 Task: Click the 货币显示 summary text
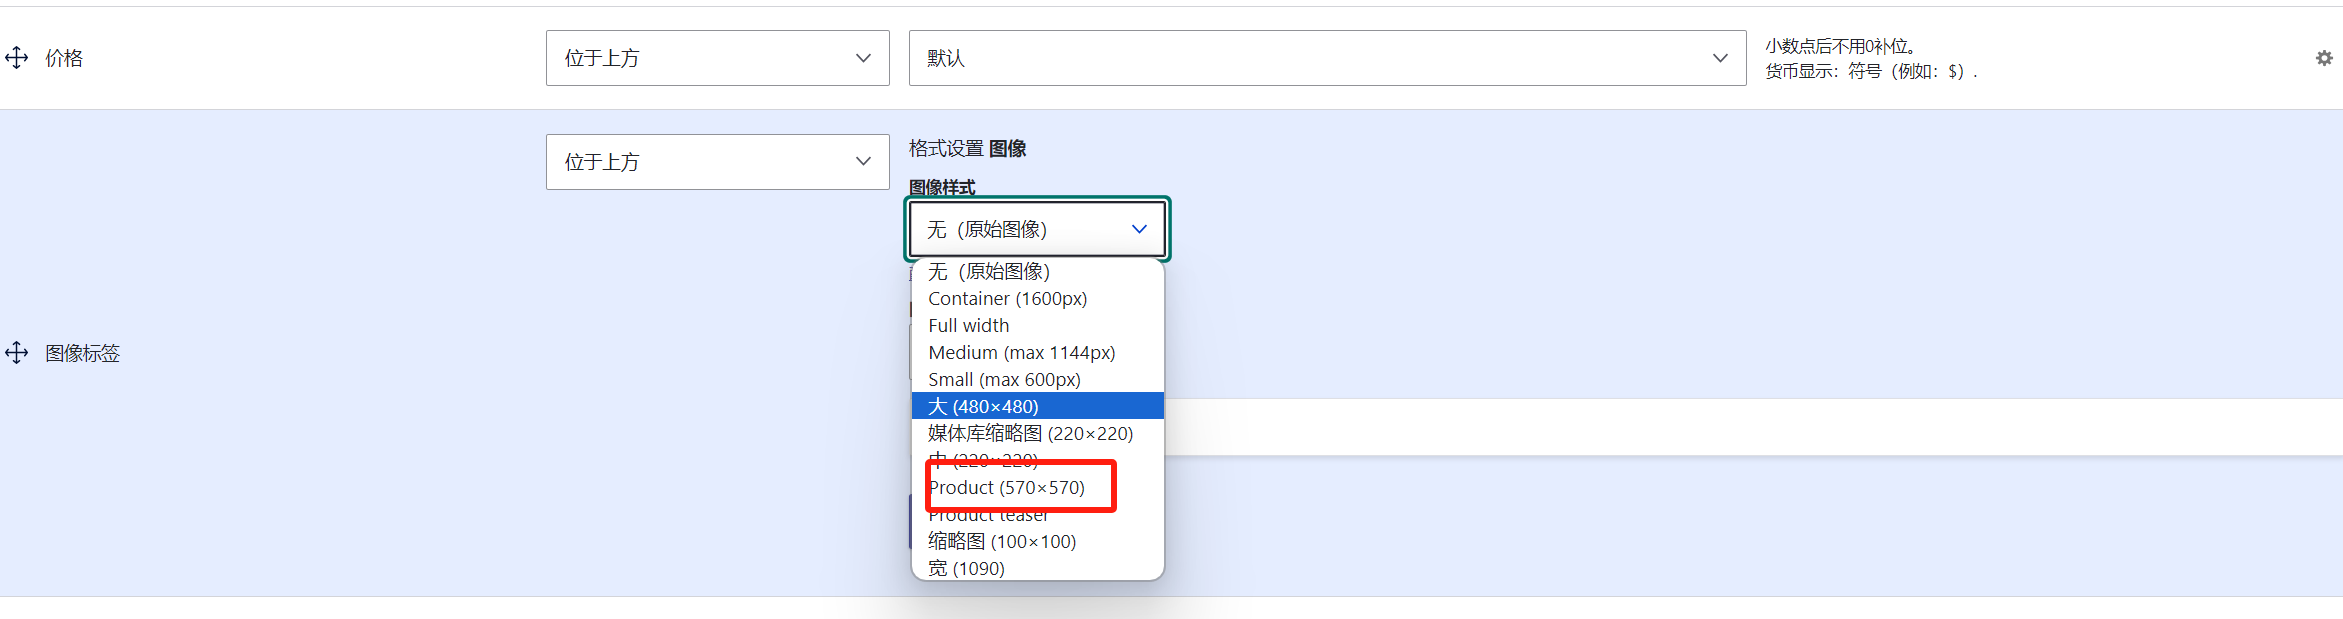(x=1871, y=71)
